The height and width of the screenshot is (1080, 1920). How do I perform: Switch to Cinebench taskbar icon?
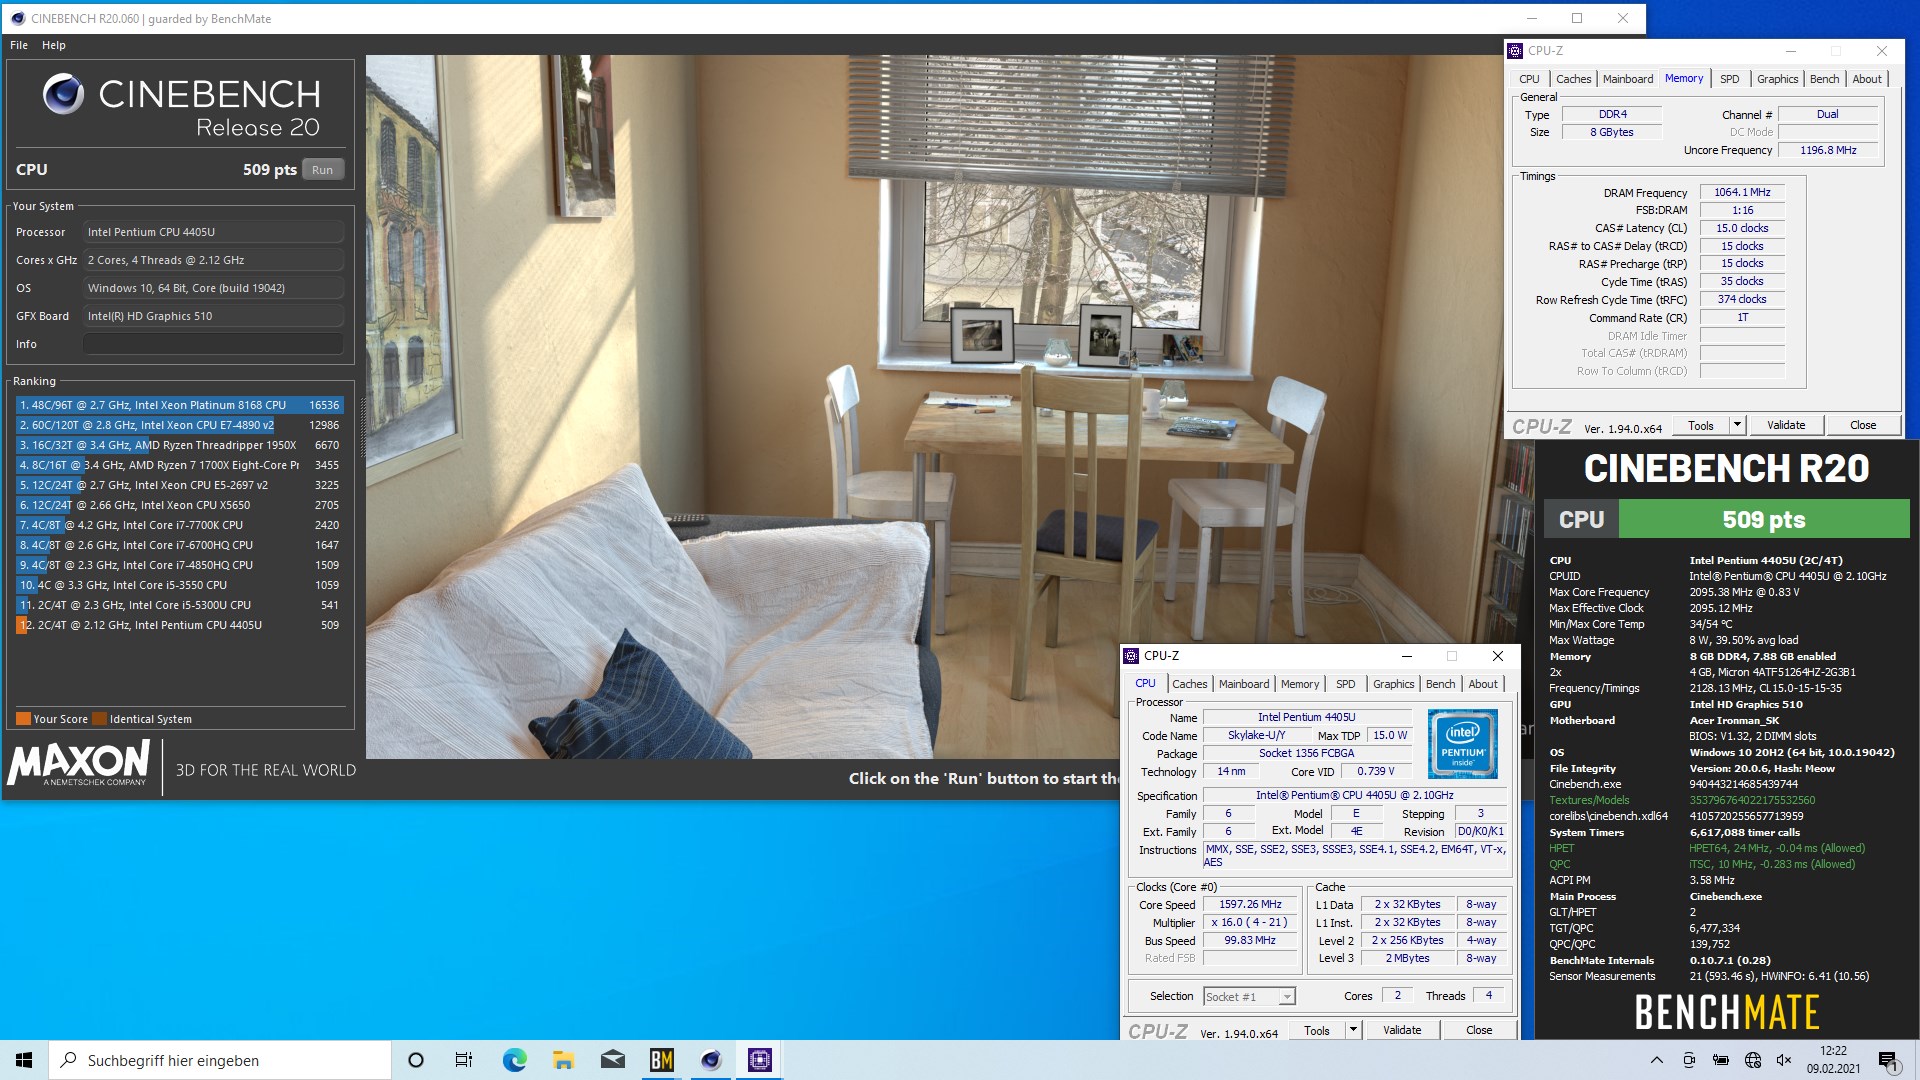(x=711, y=1060)
